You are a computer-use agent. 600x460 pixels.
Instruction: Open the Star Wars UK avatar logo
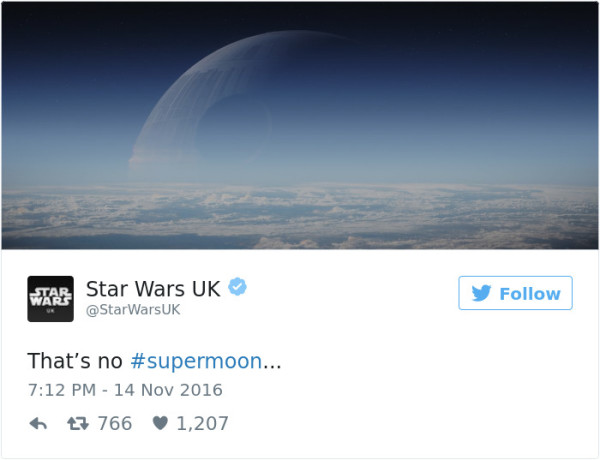click(x=51, y=299)
